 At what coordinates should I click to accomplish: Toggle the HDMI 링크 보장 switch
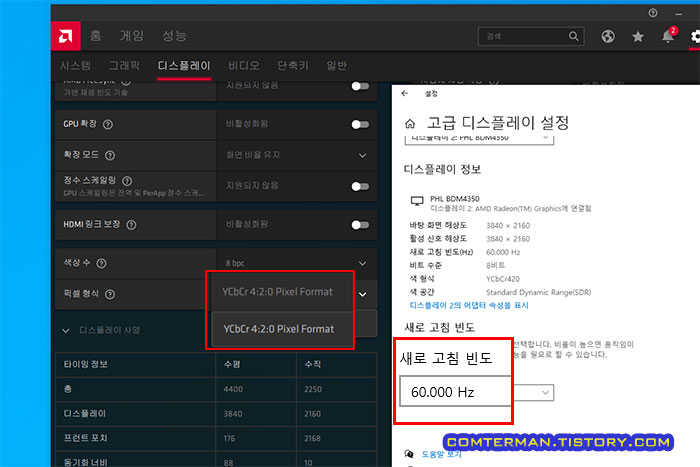pos(360,225)
